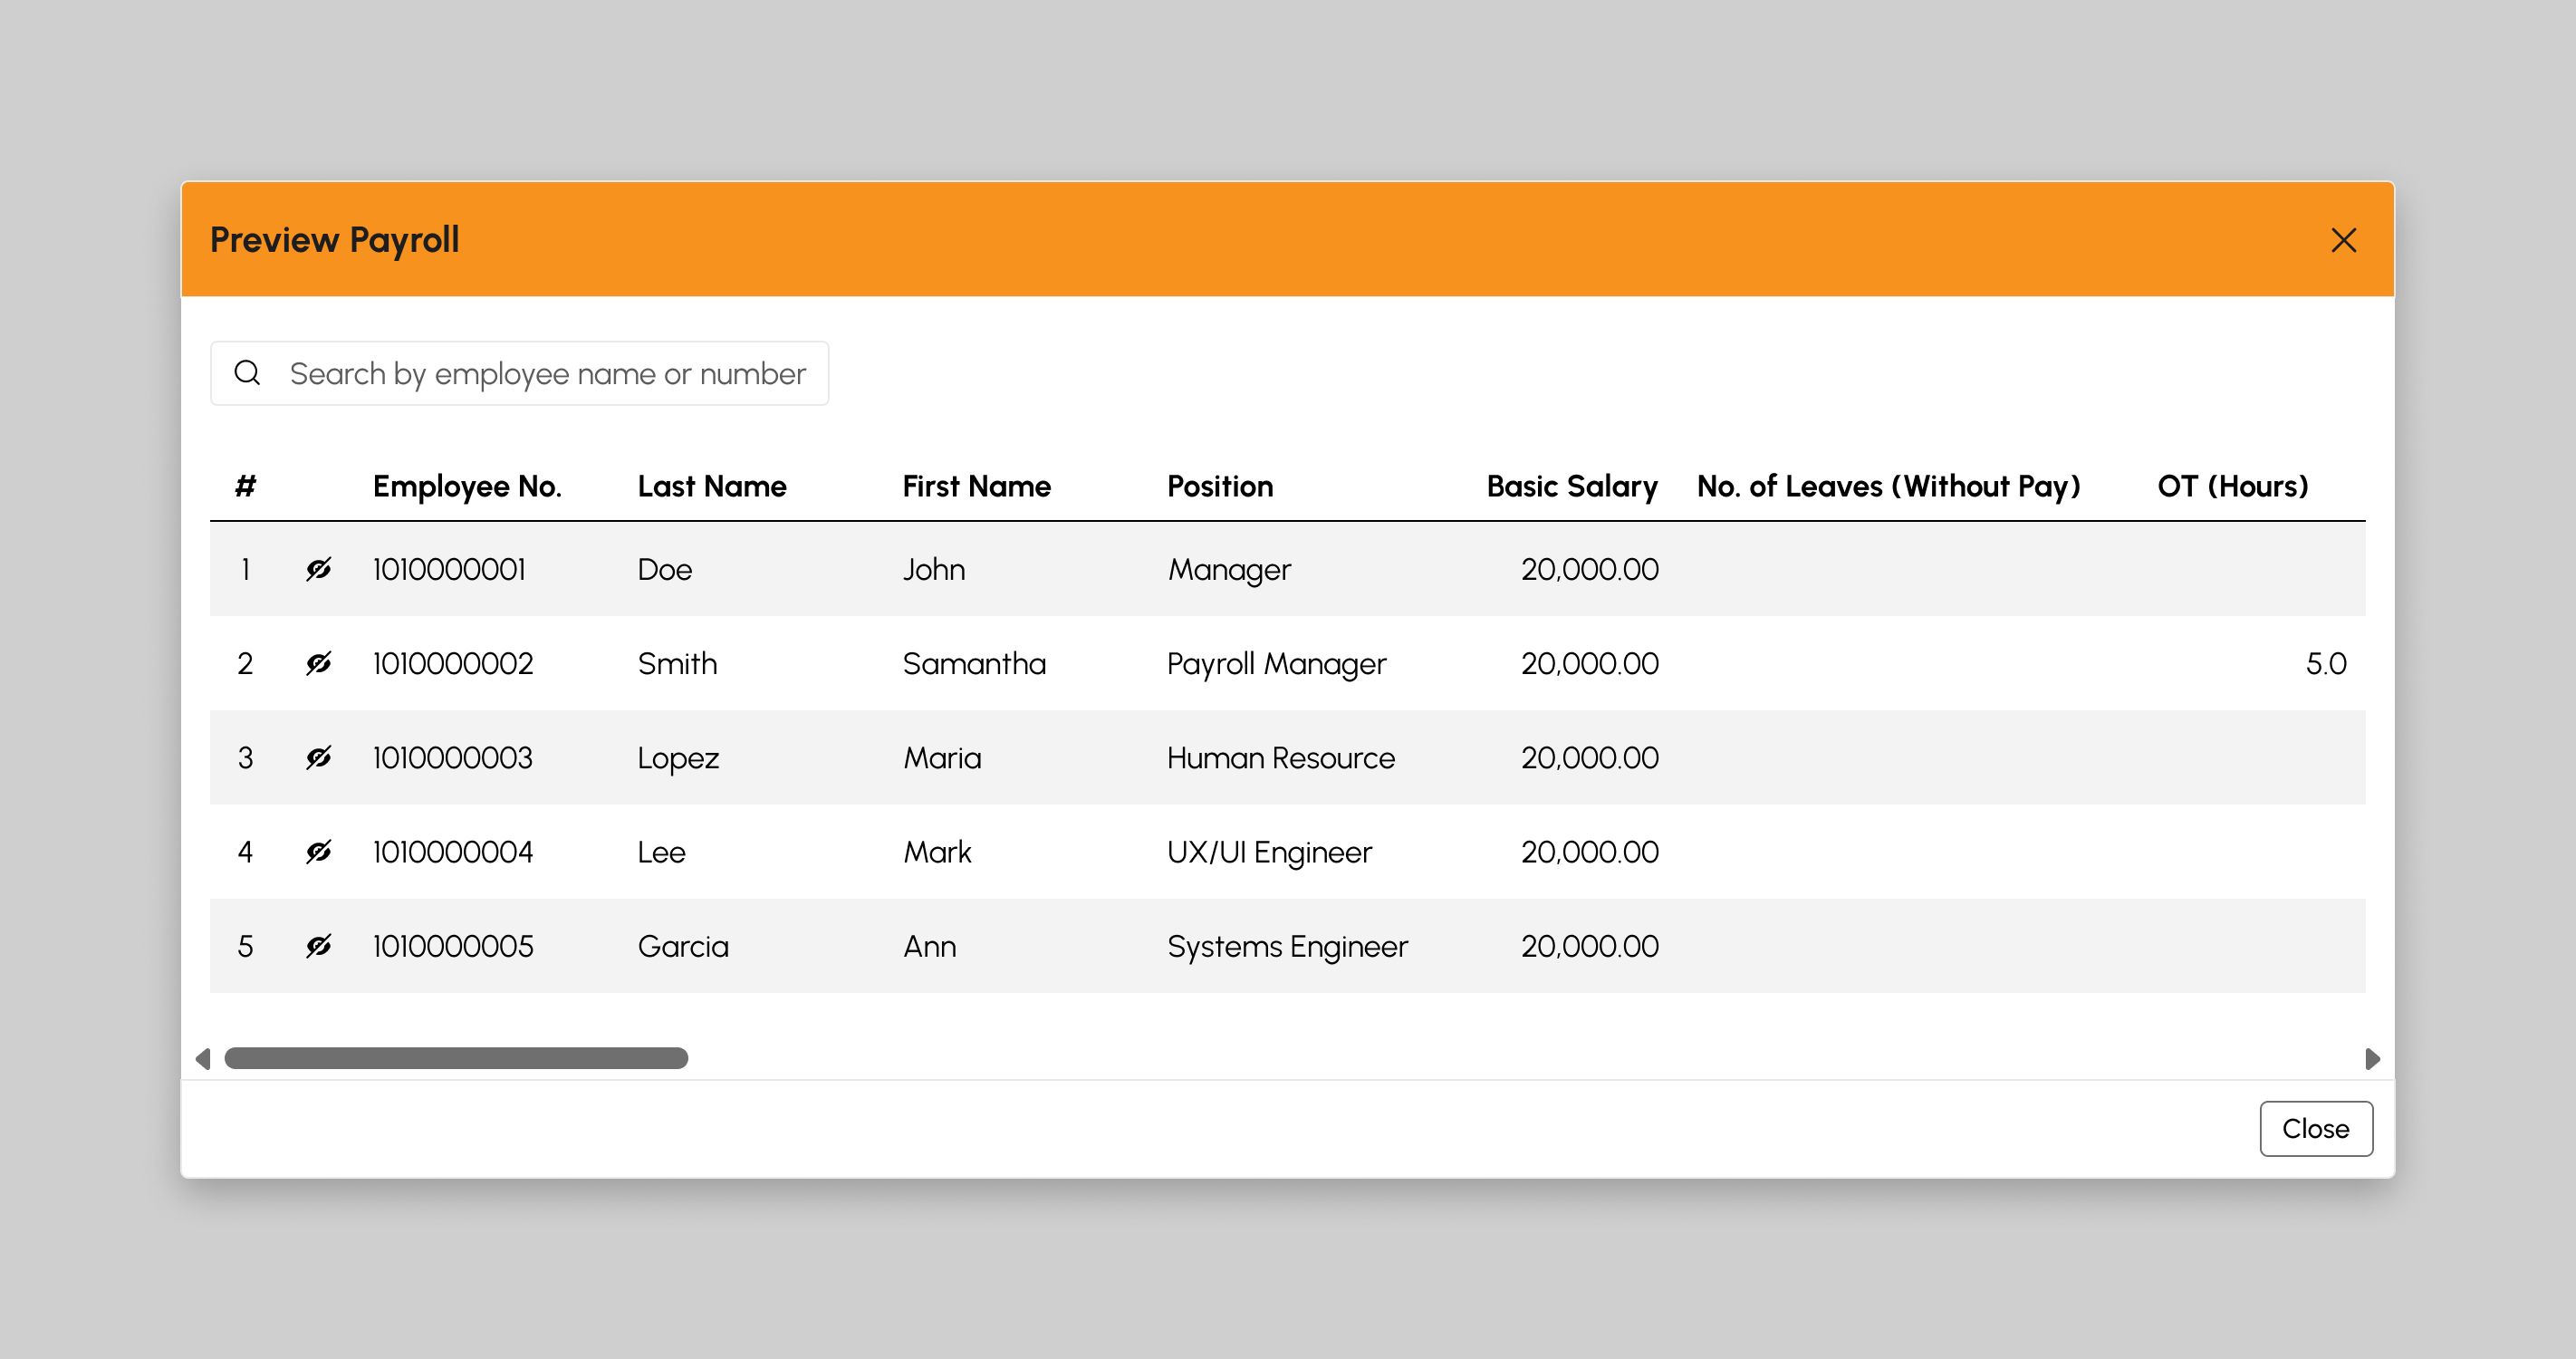Select employee number 1010000004

tap(453, 851)
